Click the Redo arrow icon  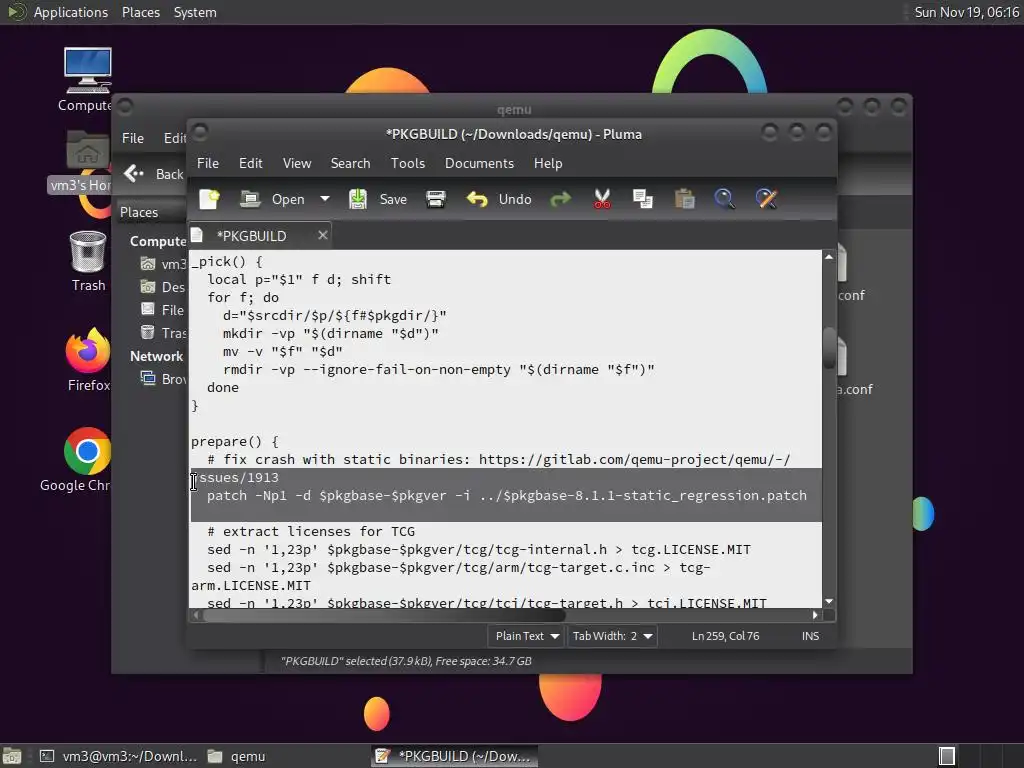click(x=560, y=199)
